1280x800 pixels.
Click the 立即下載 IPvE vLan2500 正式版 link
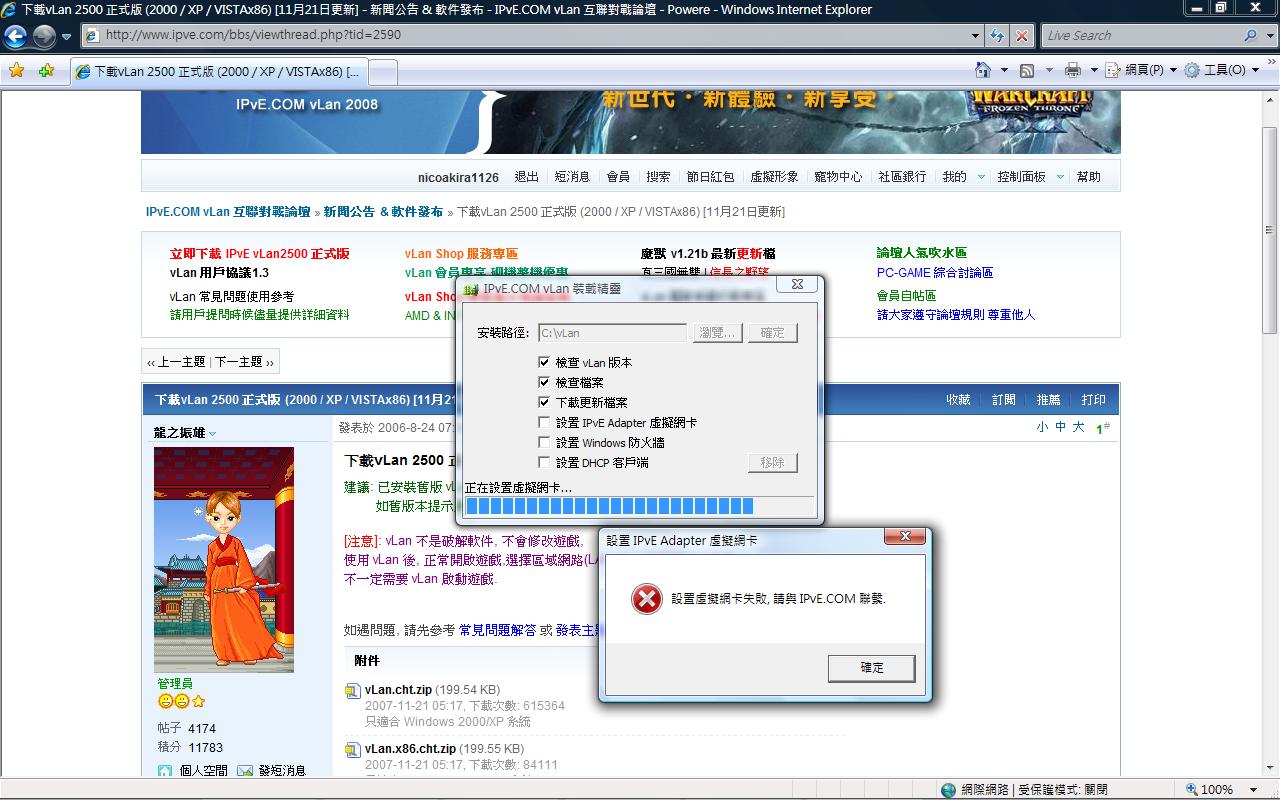coord(260,254)
